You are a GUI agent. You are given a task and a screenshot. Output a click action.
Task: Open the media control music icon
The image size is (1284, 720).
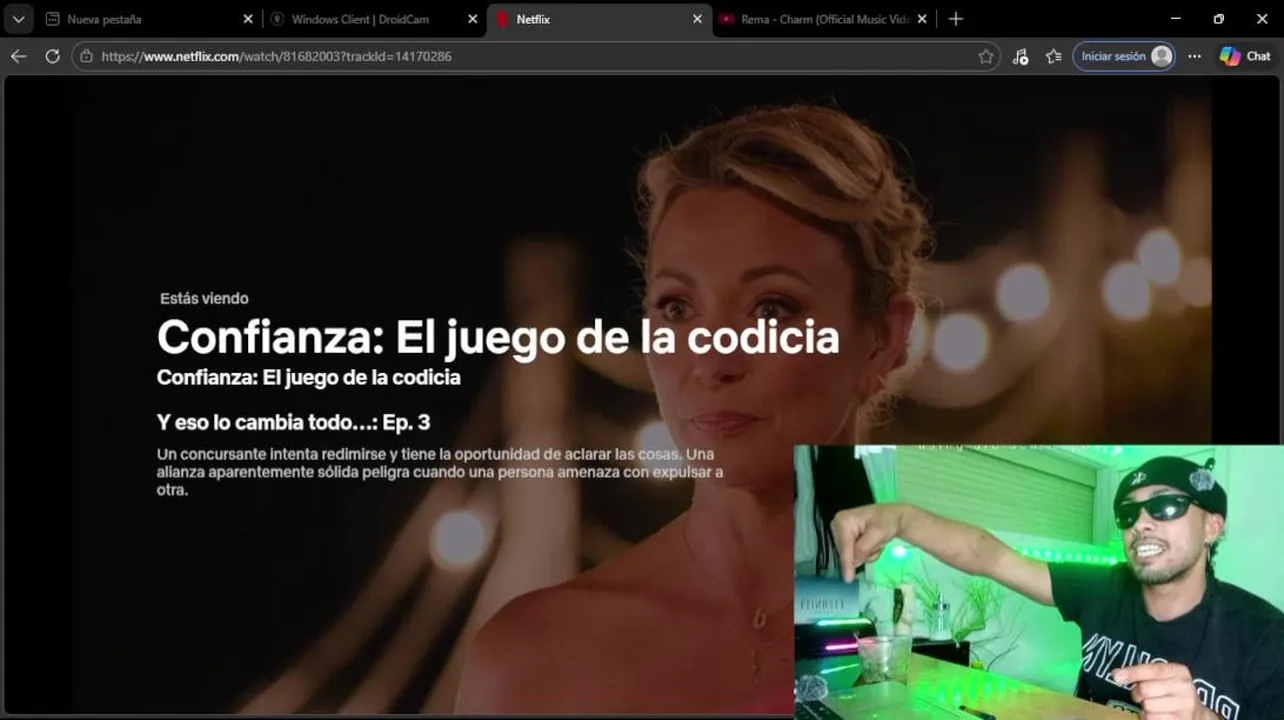[1020, 56]
